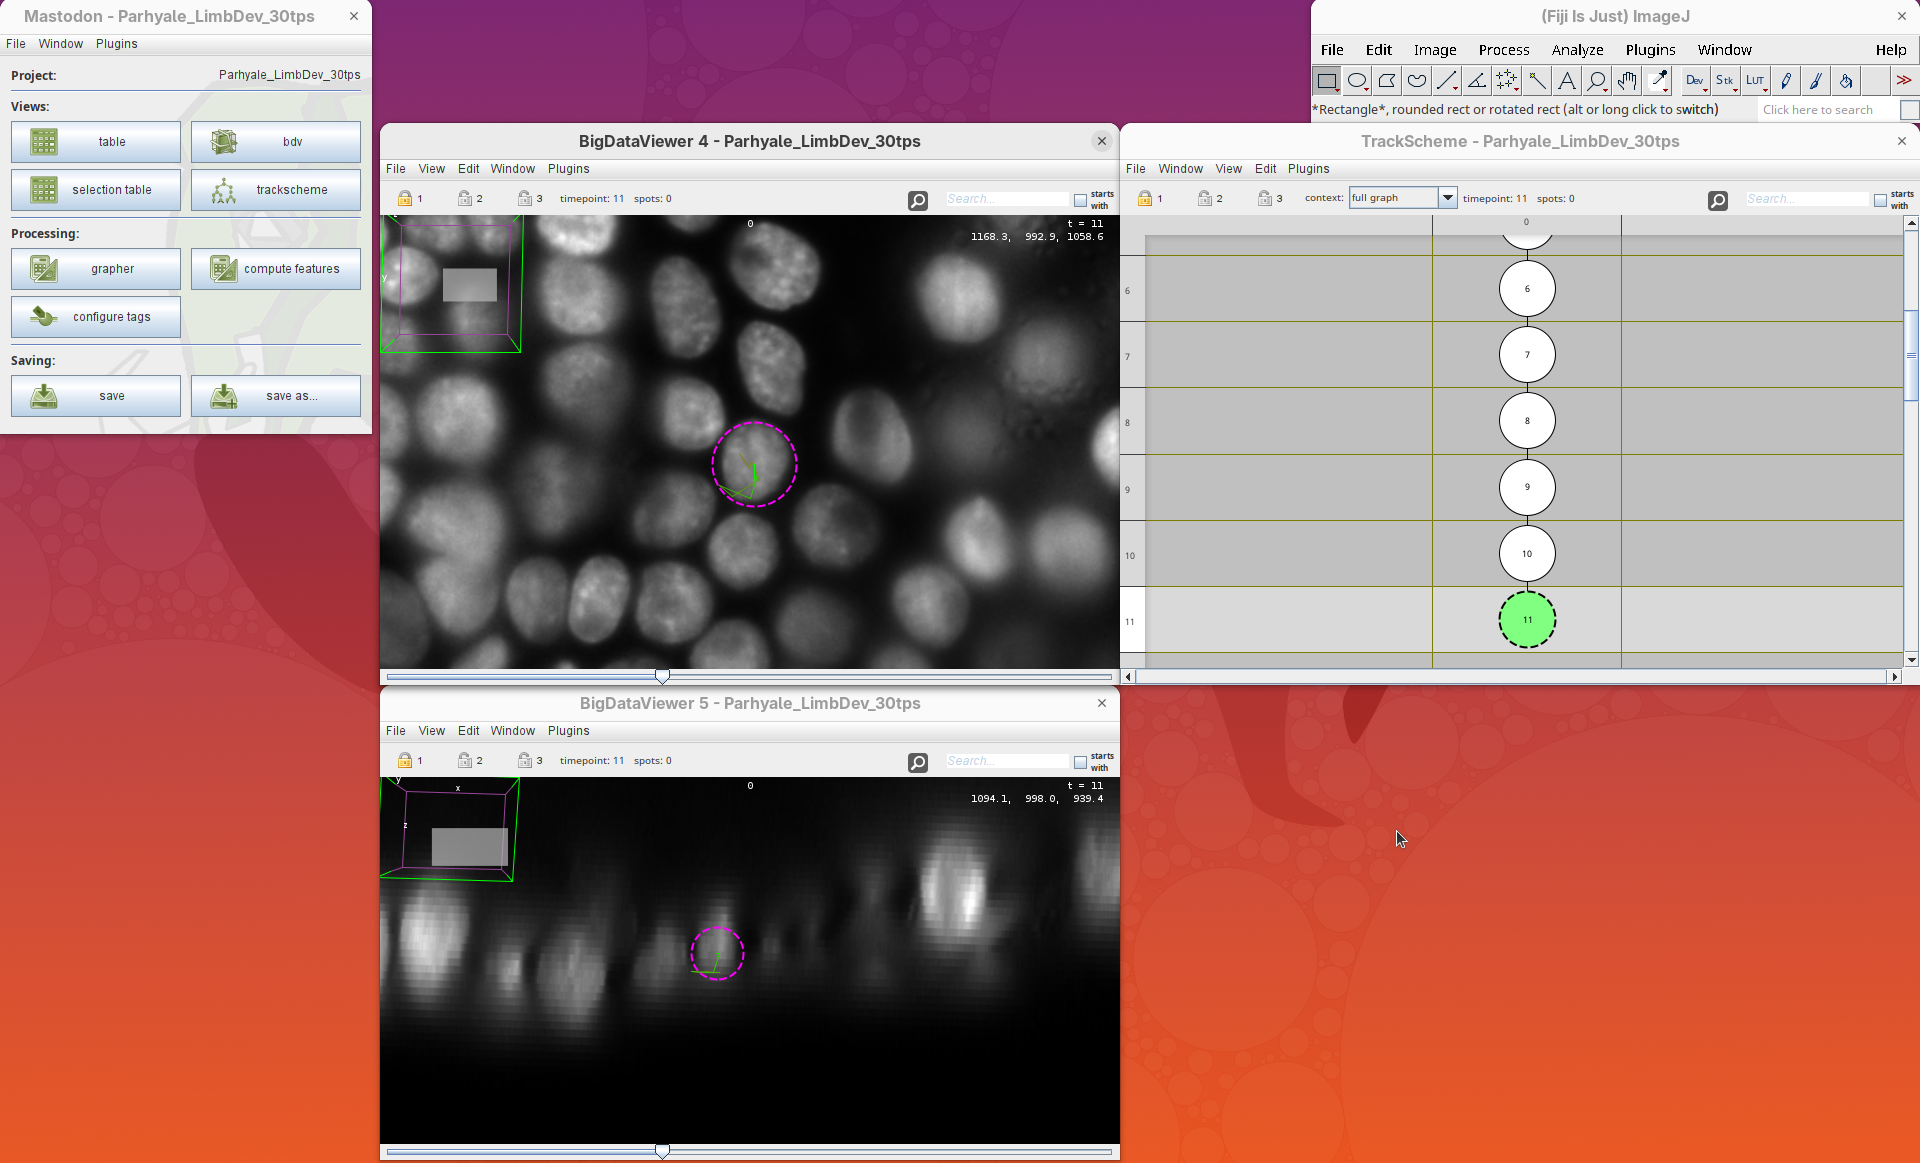Toggle lock 1 in BigDataViewer 4
The image size is (1920, 1163).
coord(405,198)
